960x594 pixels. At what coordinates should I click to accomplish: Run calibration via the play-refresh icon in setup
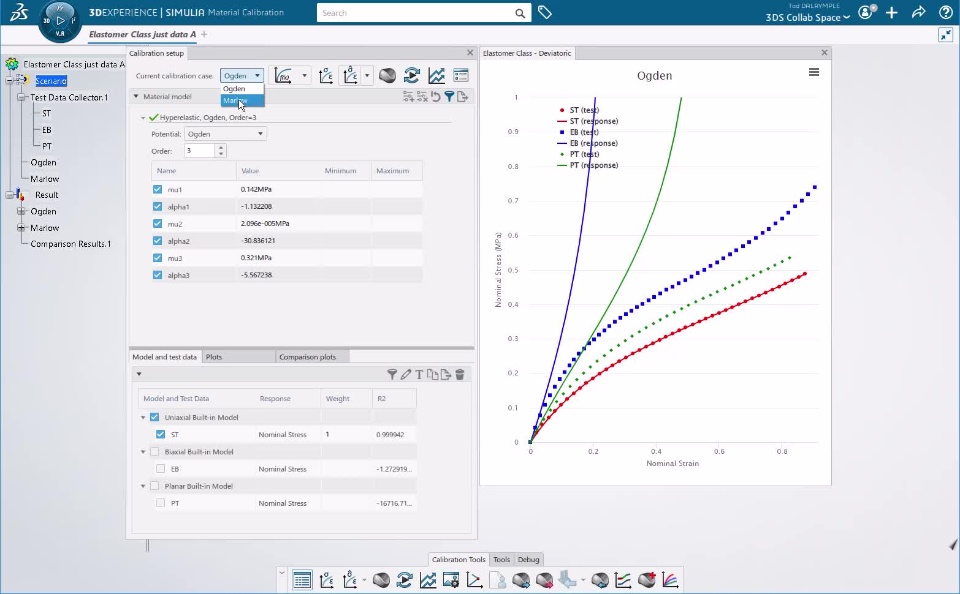coord(411,76)
